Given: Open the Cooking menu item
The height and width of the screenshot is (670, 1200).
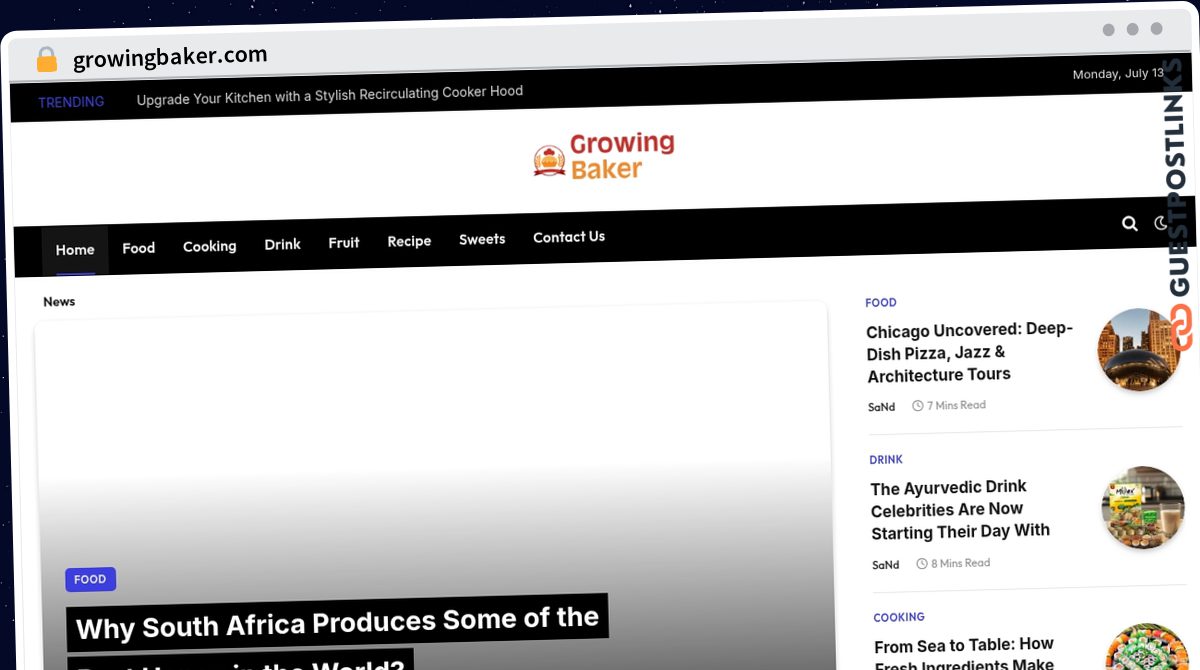Looking at the screenshot, I should click(210, 246).
